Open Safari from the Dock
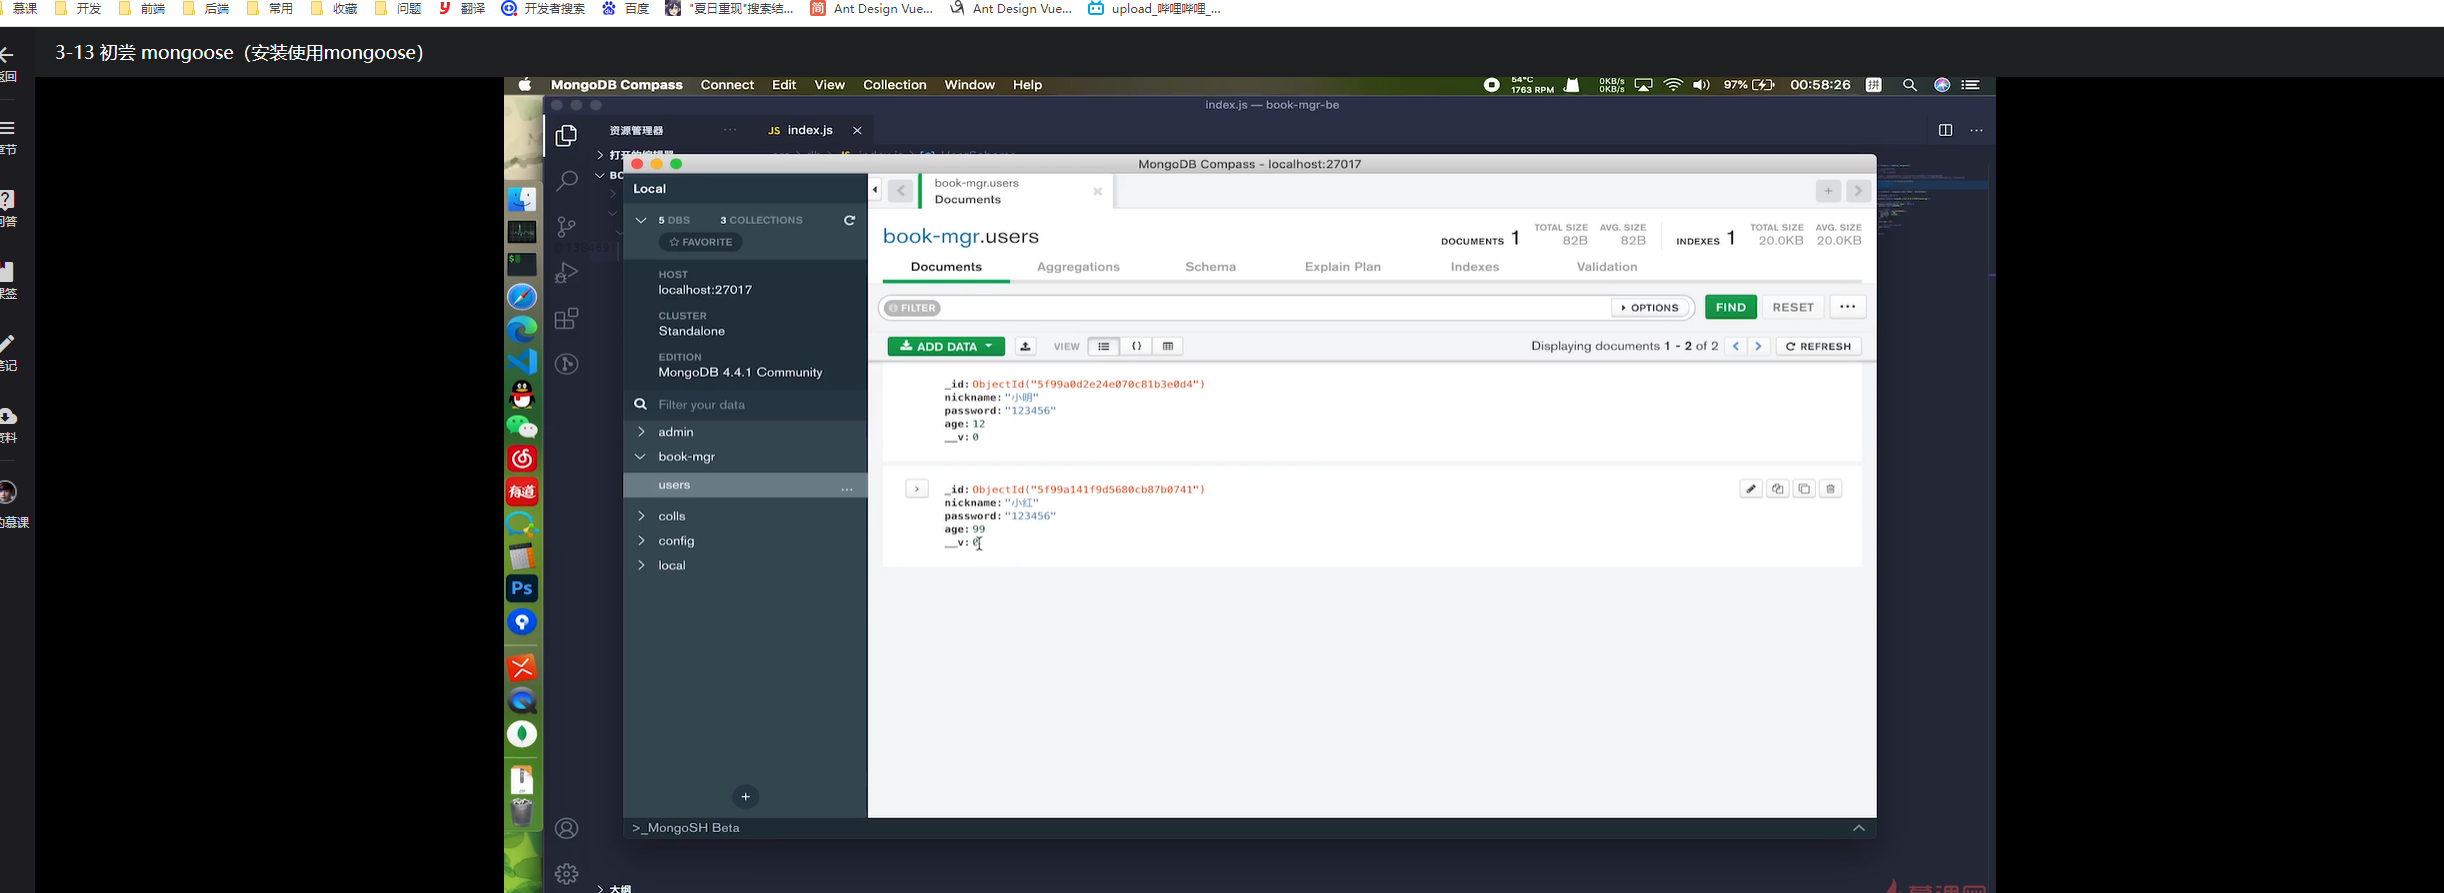This screenshot has height=893, width=2444. coord(522,297)
